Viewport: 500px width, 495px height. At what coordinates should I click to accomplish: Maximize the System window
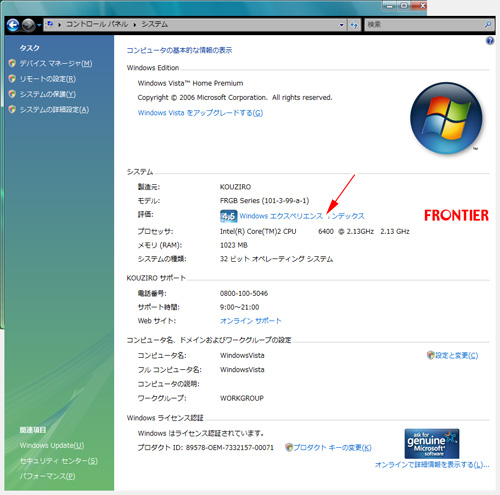coord(404,6)
